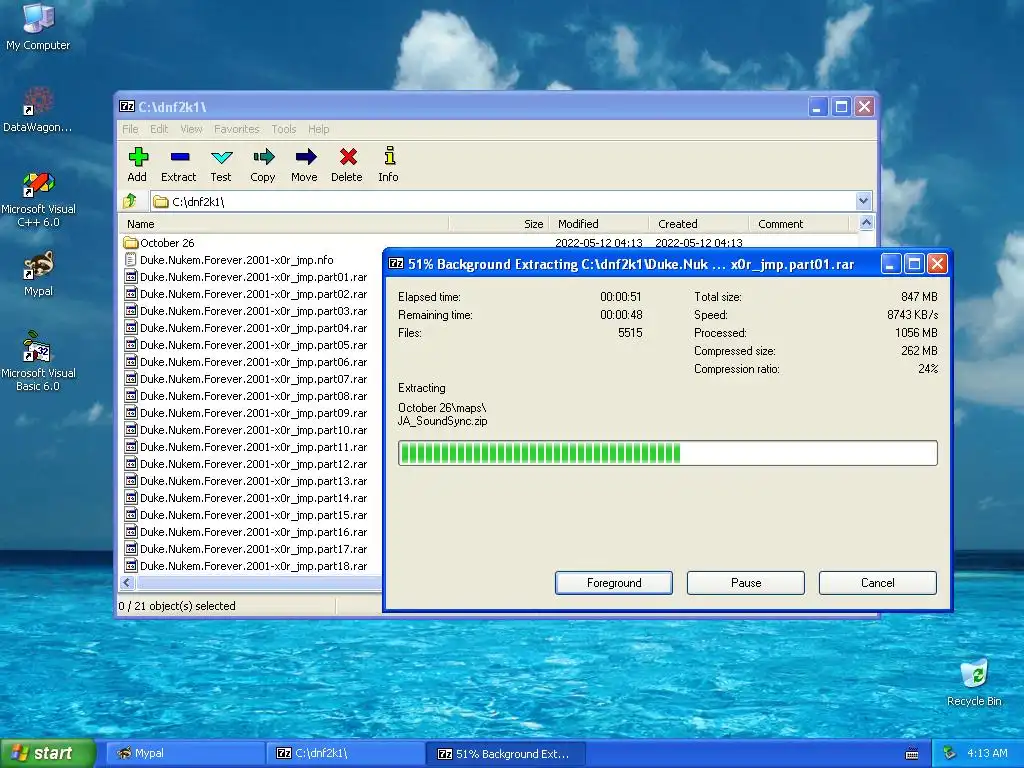Click the taskbar clock 4:13 AM
Viewport: 1024px width, 768px height.
point(987,753)
